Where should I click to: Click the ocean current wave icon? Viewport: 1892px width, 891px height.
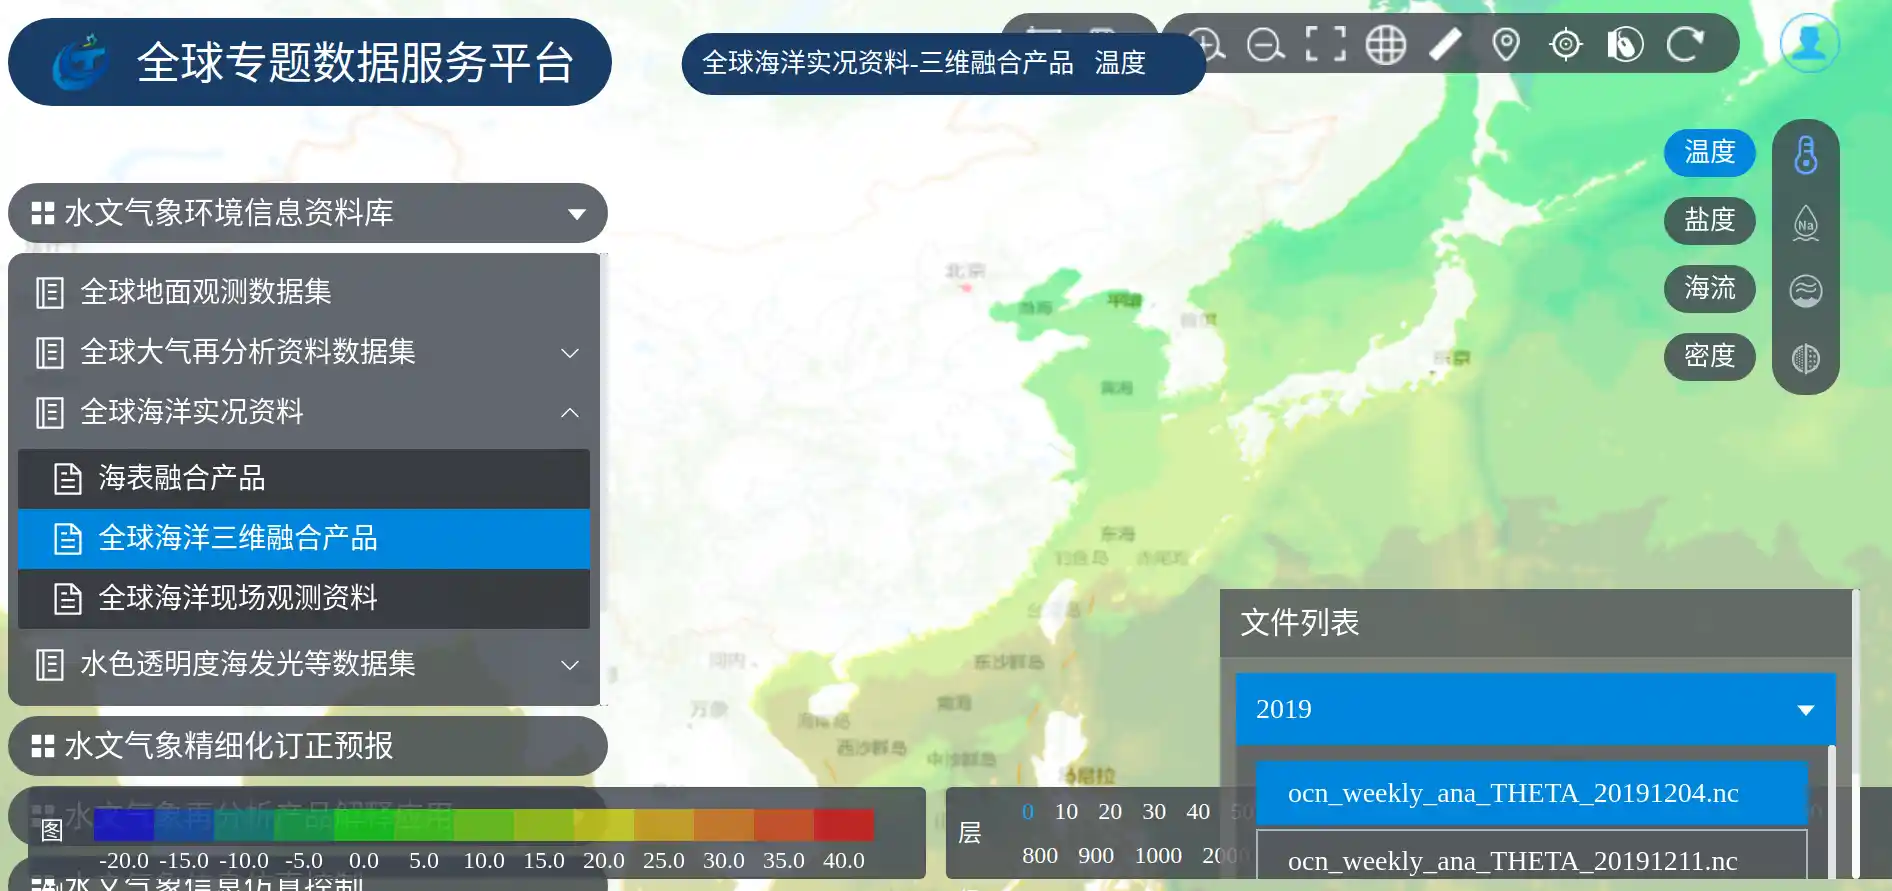[x=1806, y=291]
